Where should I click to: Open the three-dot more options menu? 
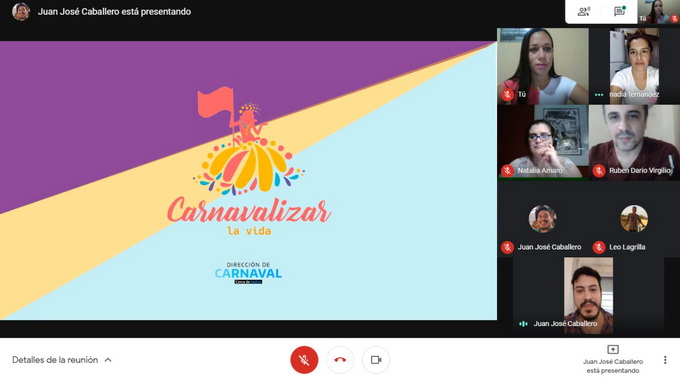[x=665, y=360]
